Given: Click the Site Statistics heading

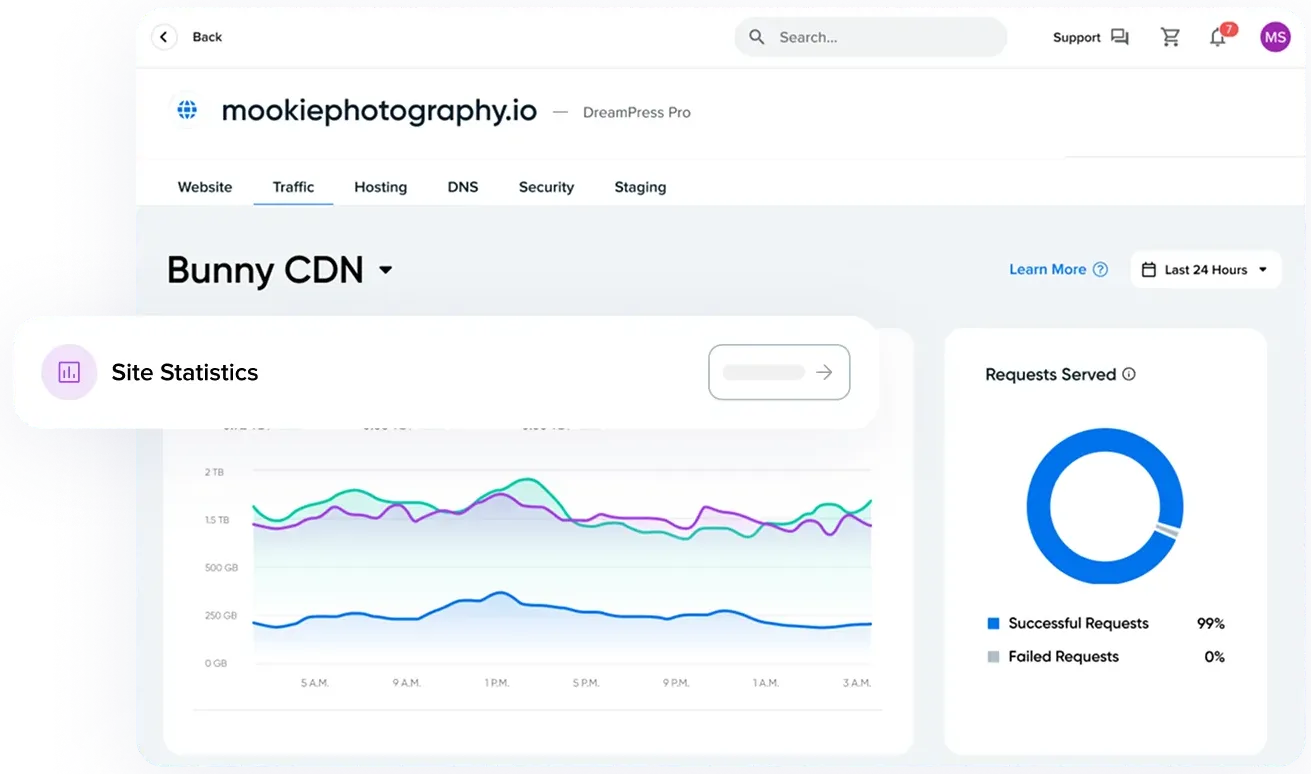Looking at the screenshot, I should click(185, 373).
